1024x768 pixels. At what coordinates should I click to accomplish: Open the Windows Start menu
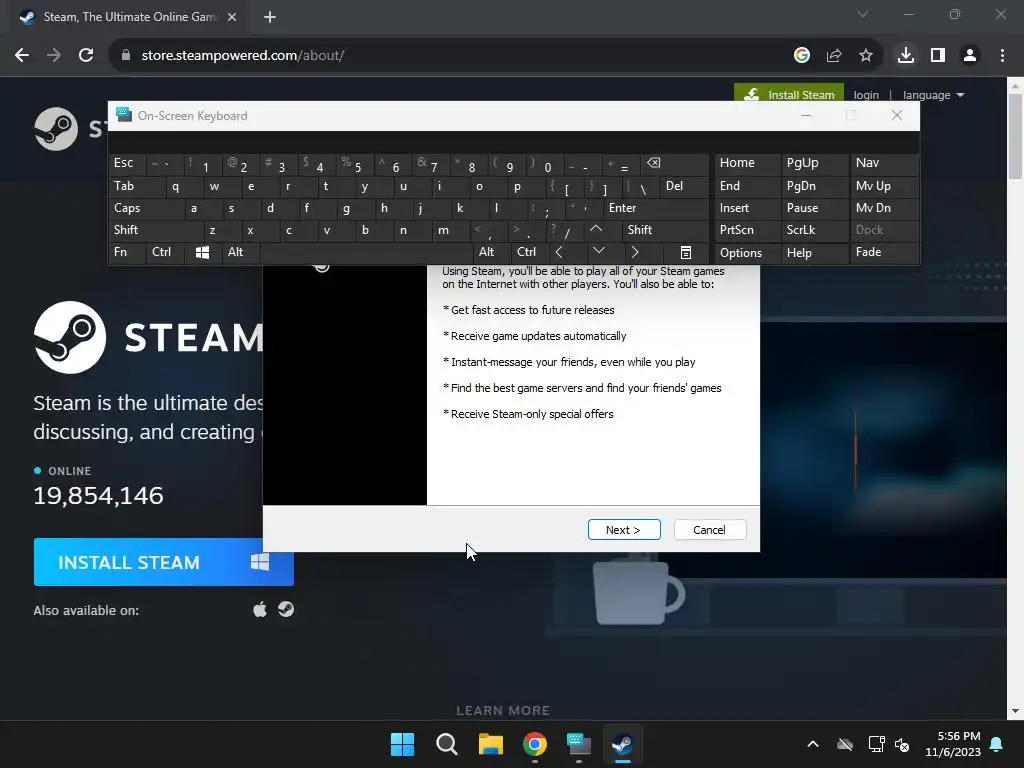[402, 744]
